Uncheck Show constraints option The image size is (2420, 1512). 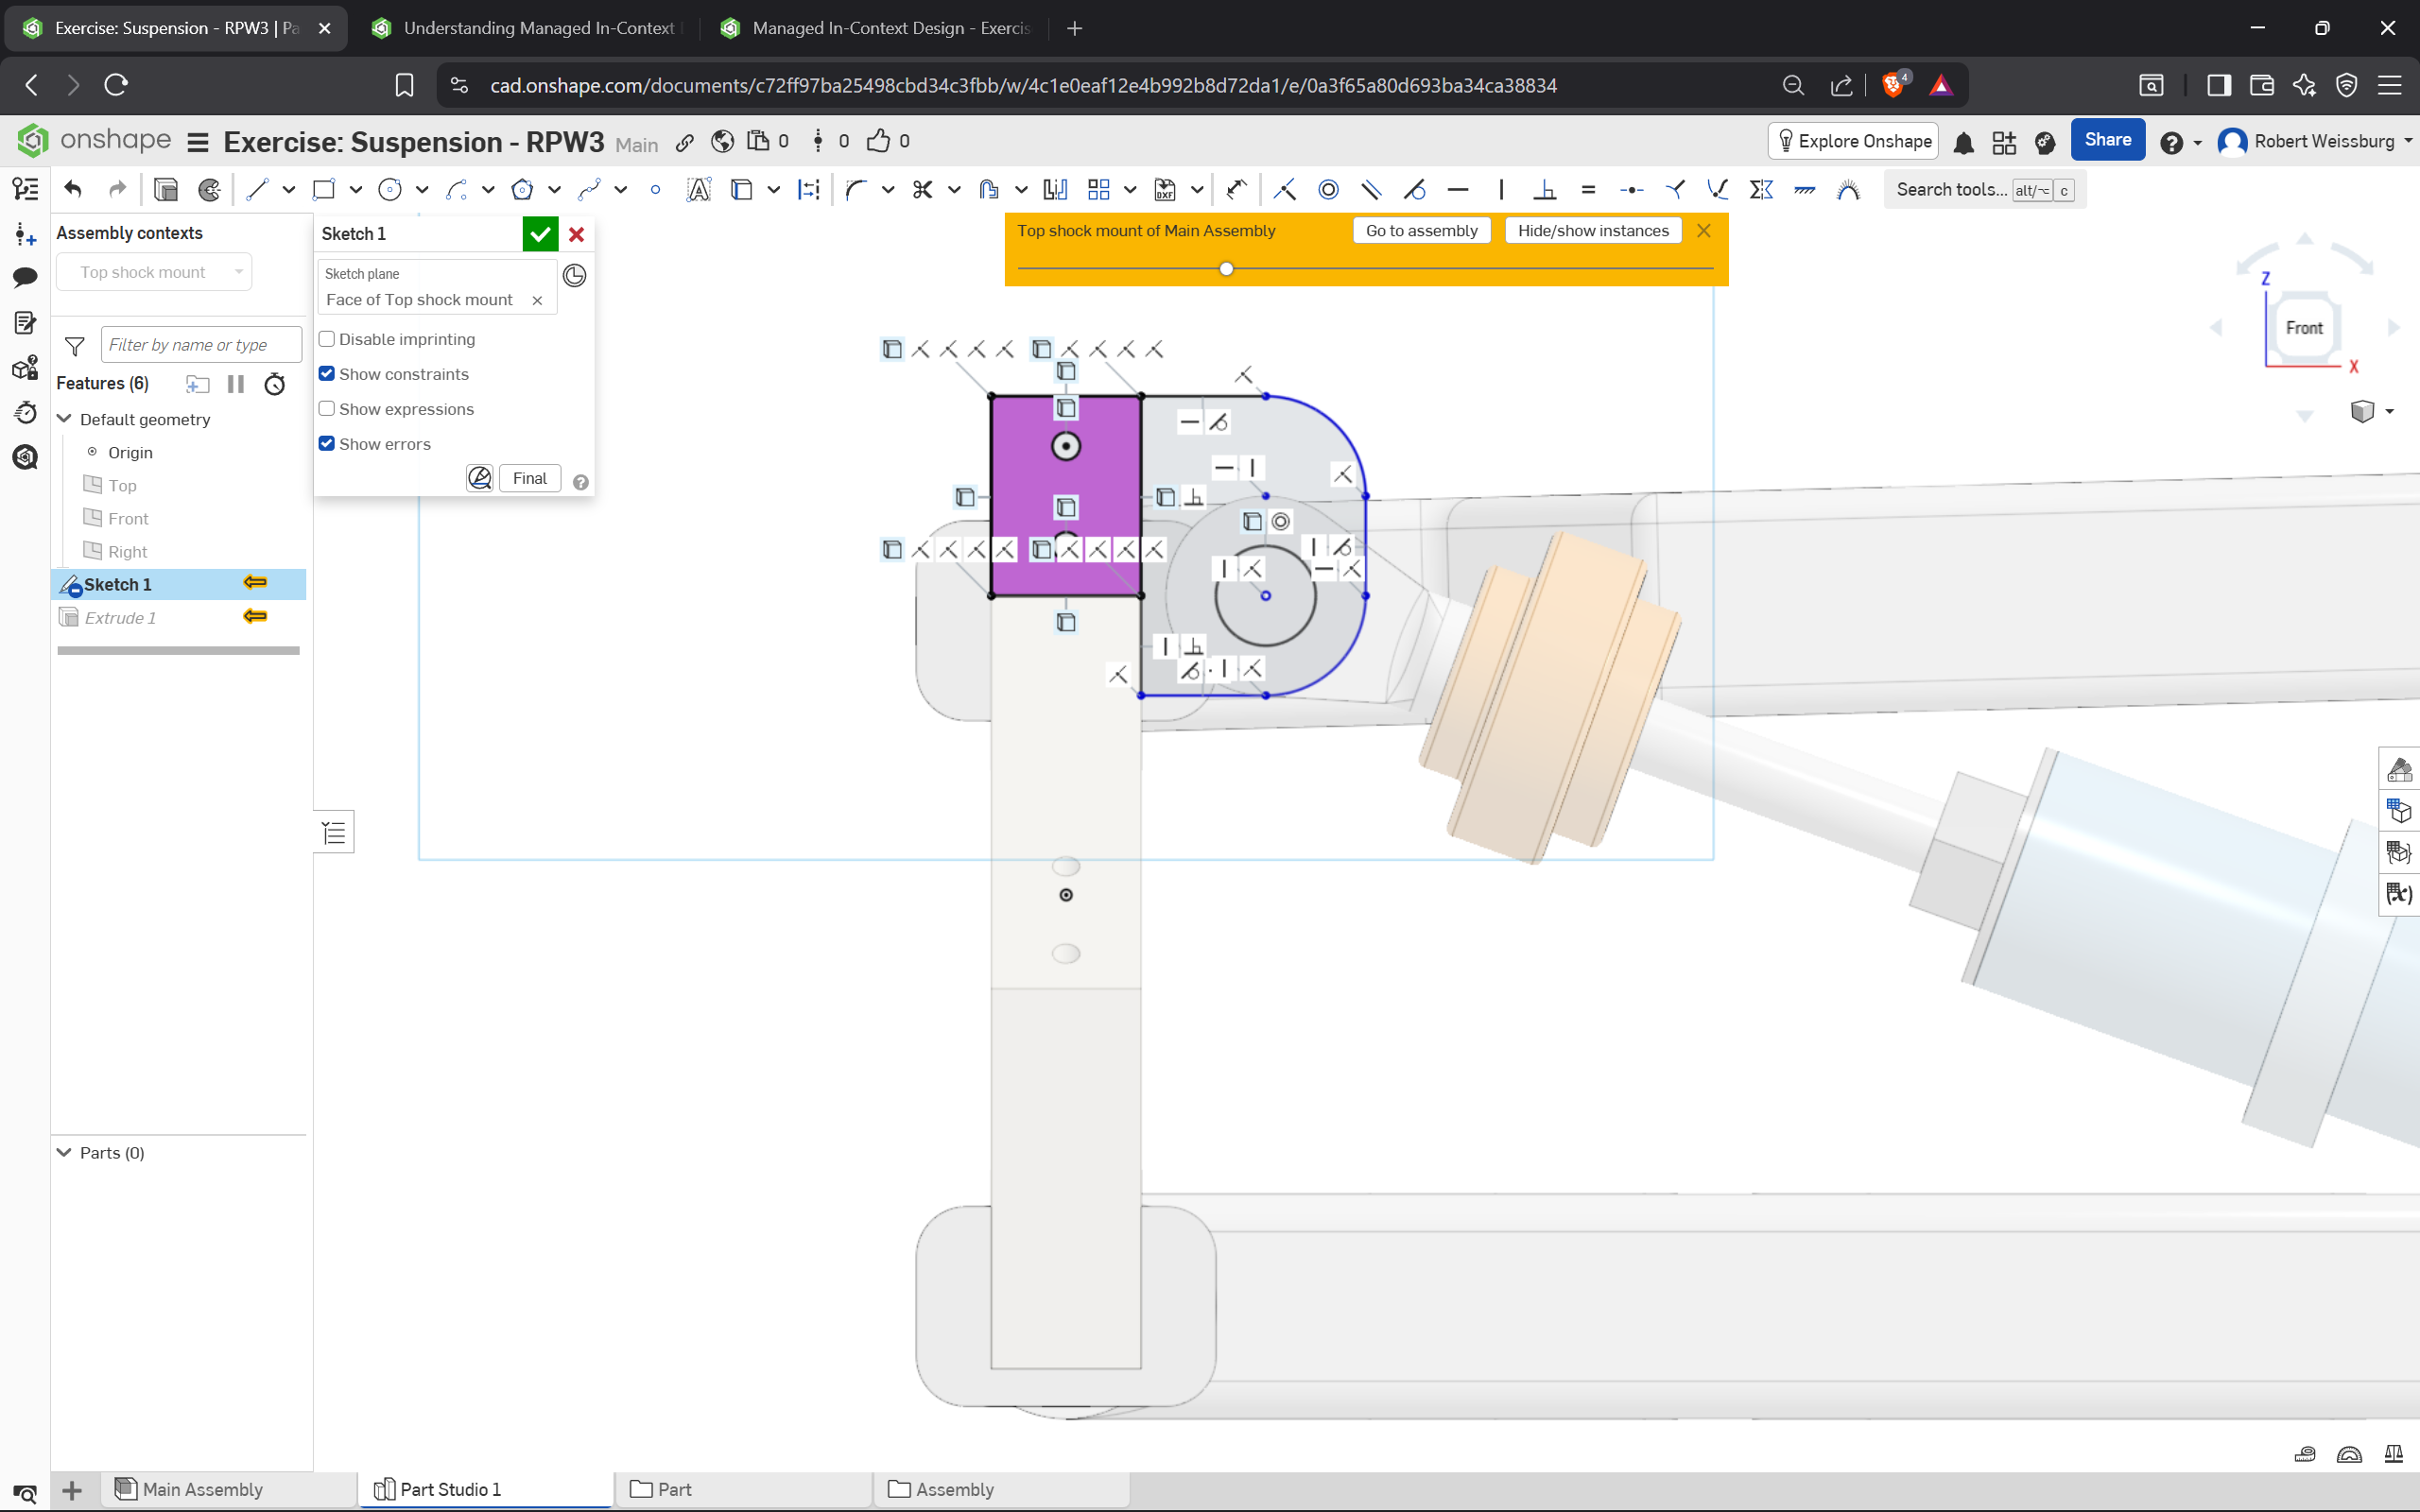pos(327,374)
